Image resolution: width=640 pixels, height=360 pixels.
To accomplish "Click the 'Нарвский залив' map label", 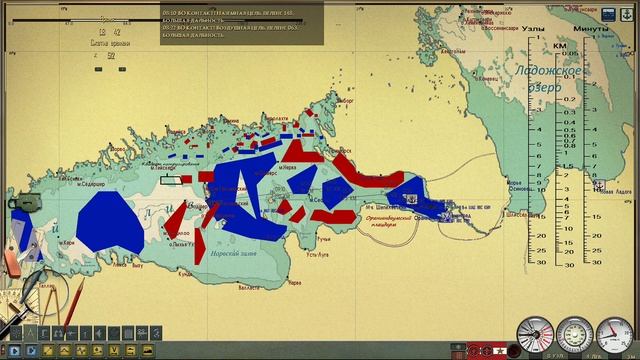I will click(x=233, y=253).
